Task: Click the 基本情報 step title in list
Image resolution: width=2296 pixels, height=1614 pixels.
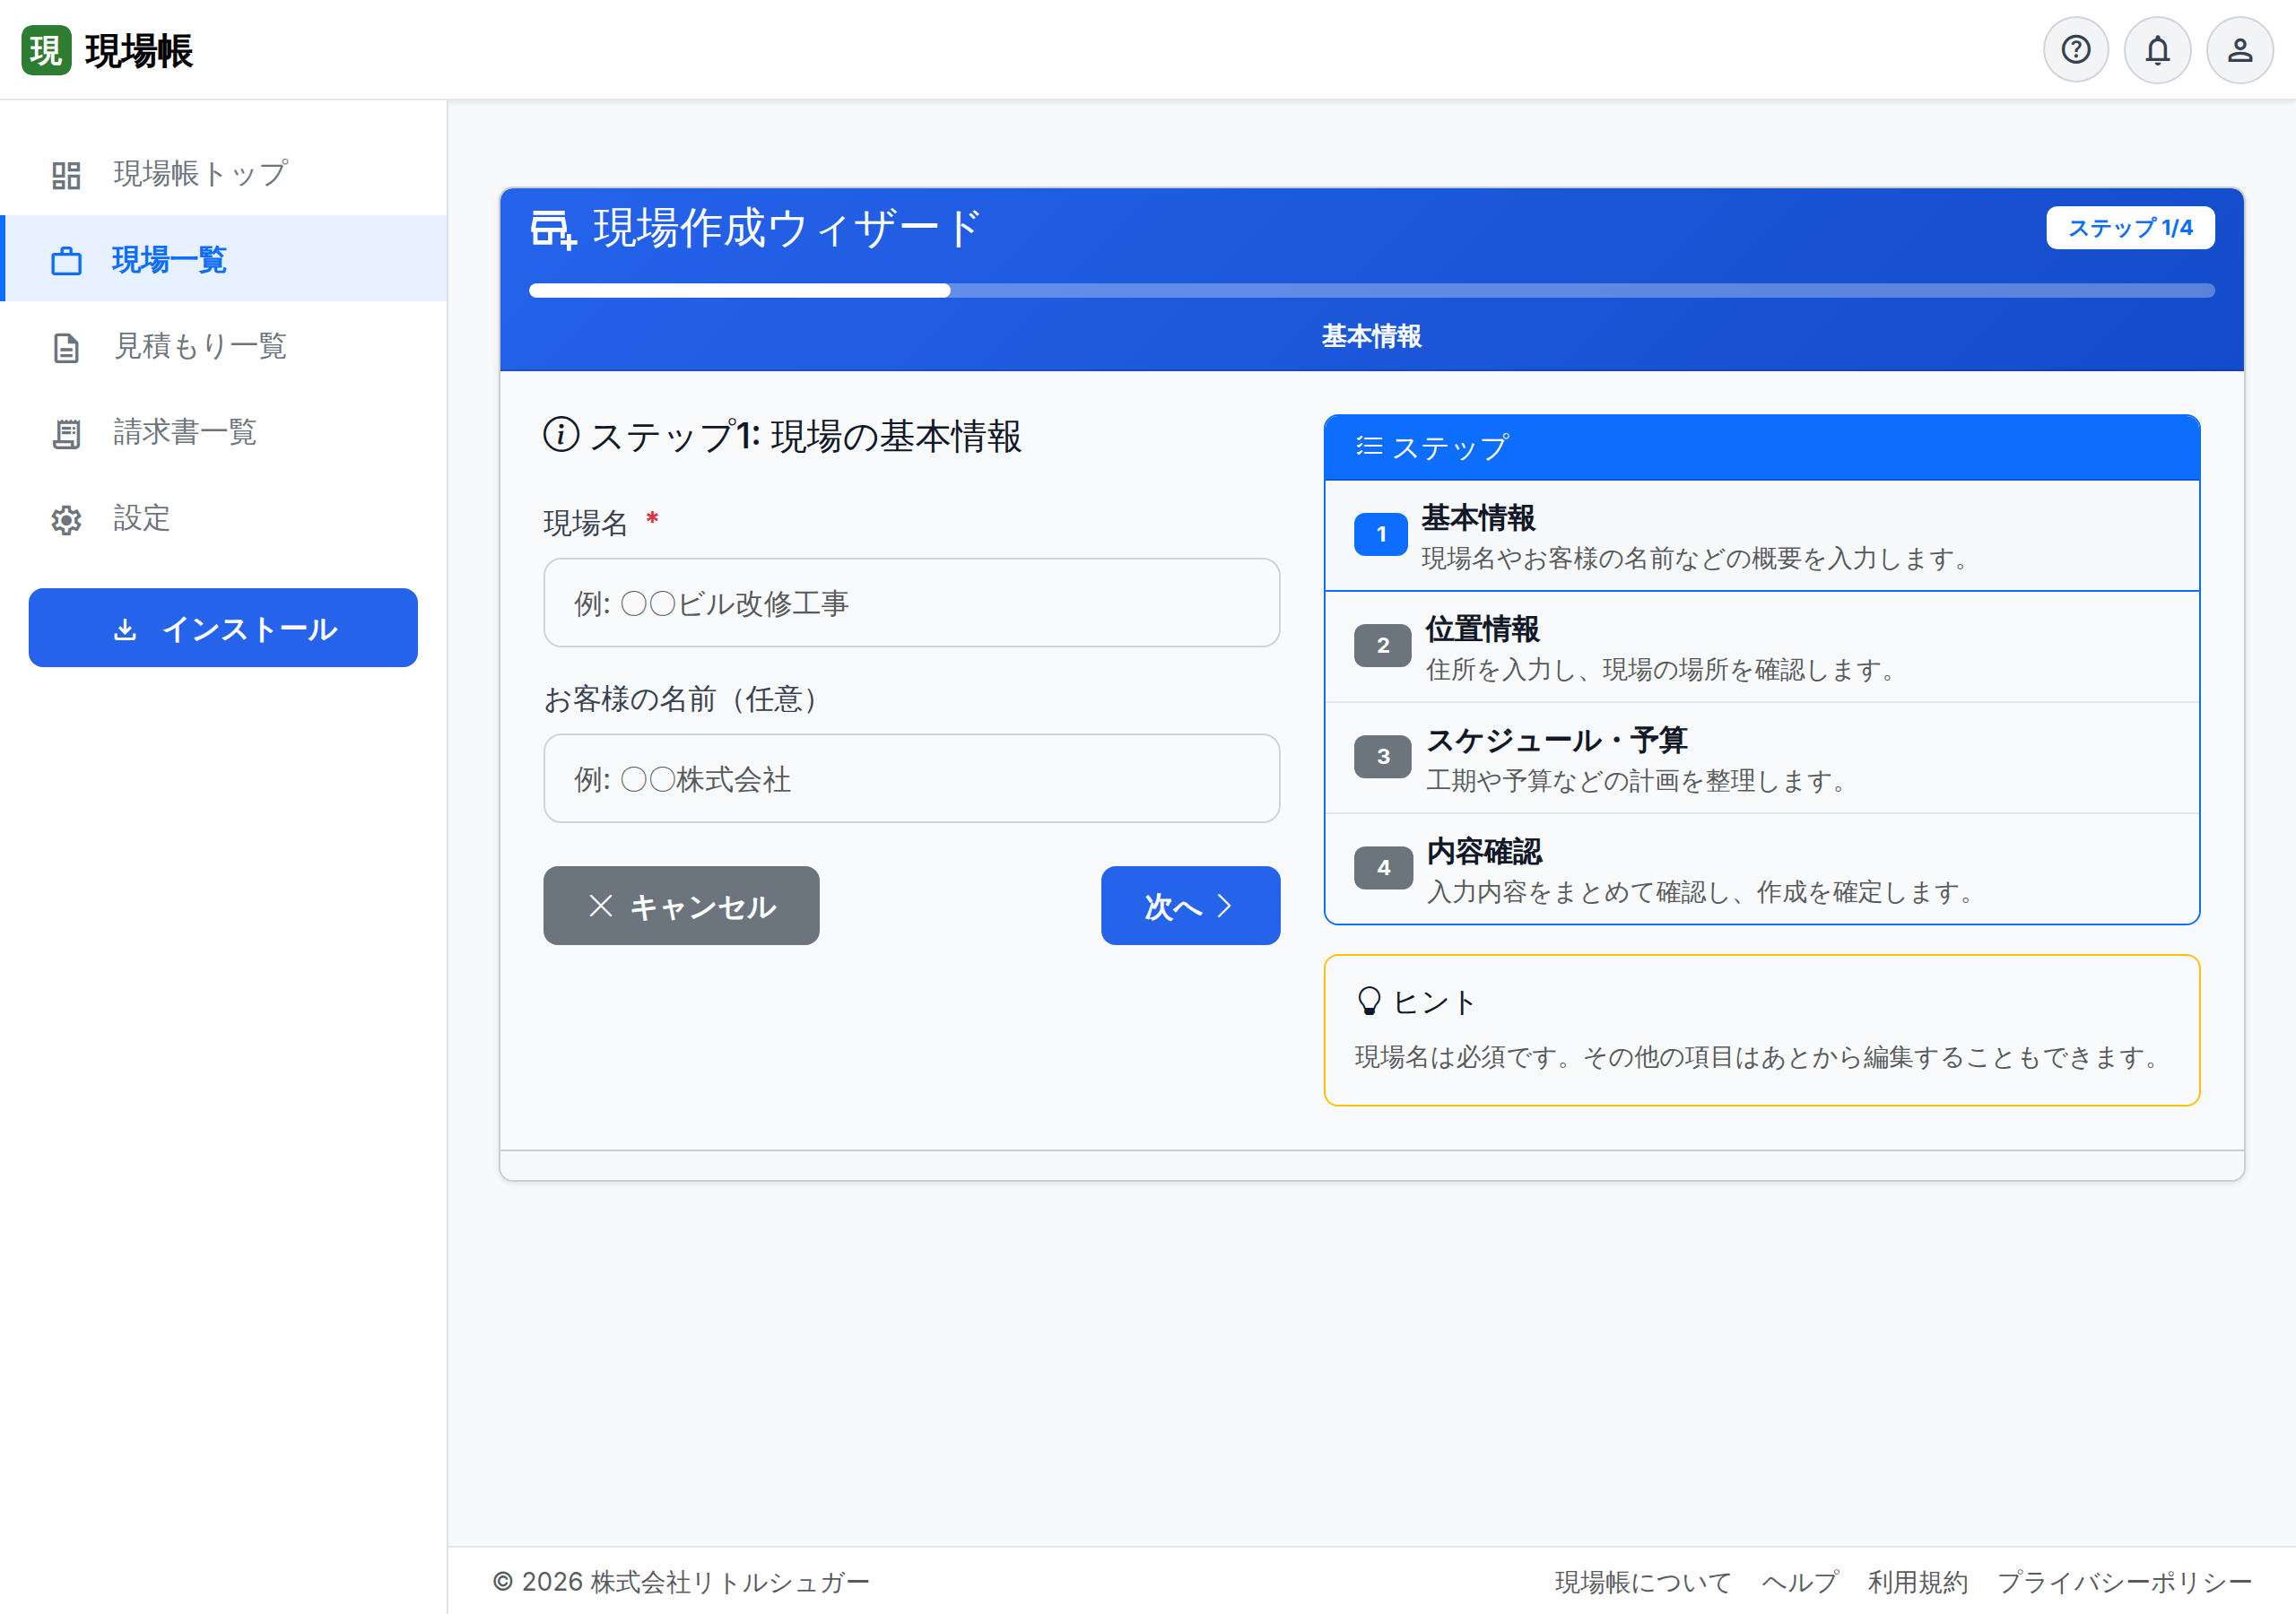Action: click(1478, 518)
